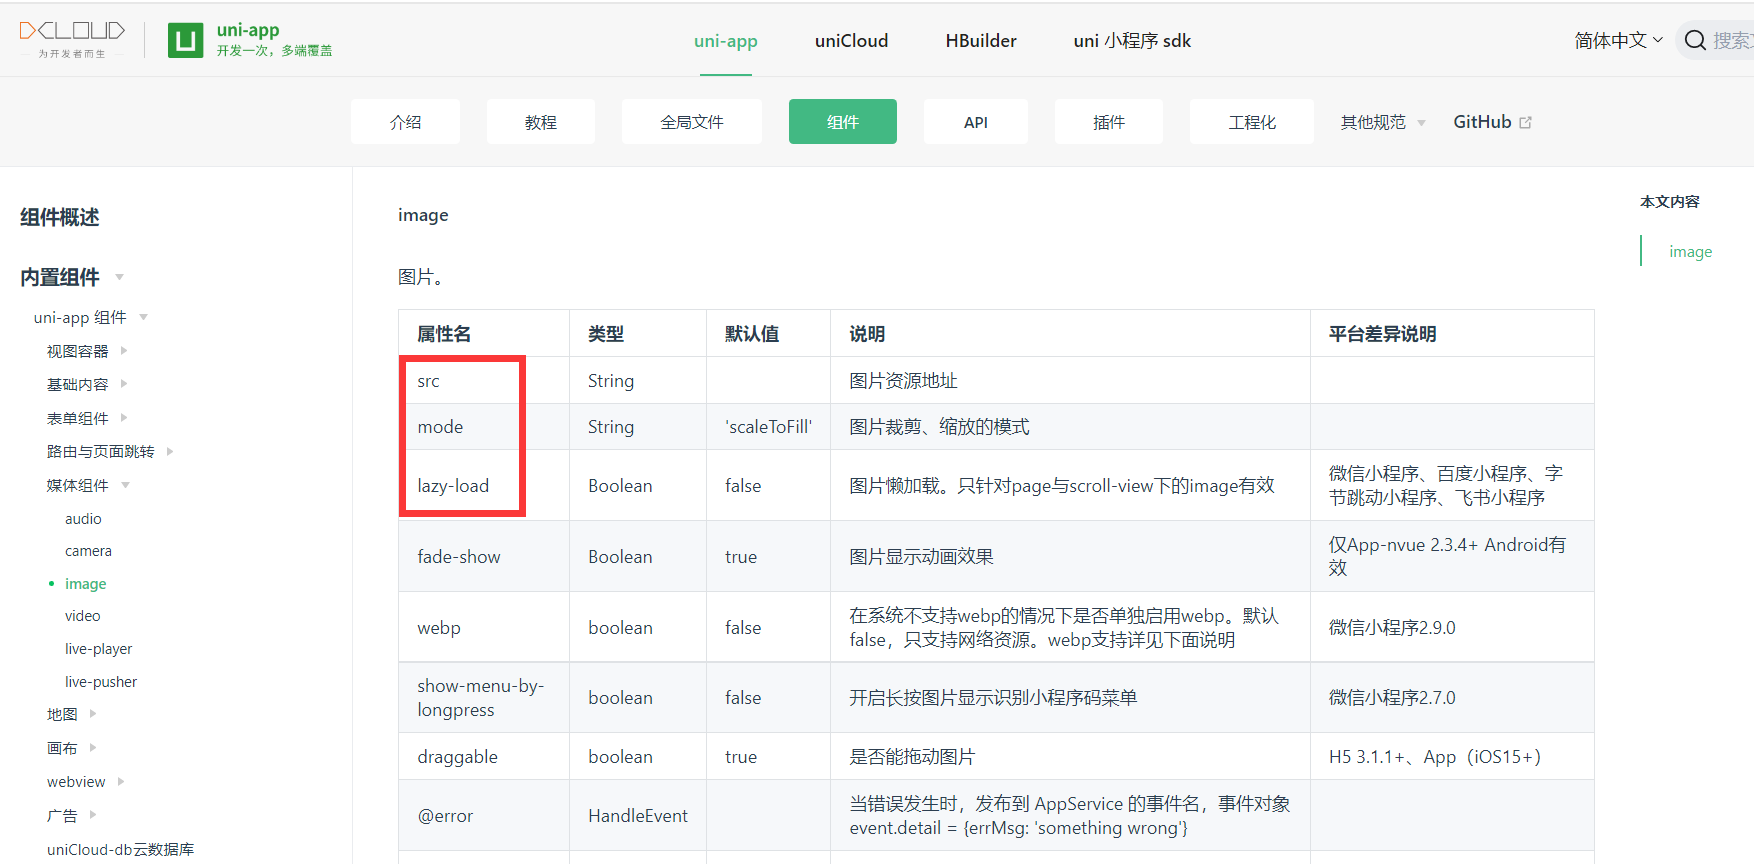
Task: Open the 简体中文 language dropdown
Action: coord(1618,40)
